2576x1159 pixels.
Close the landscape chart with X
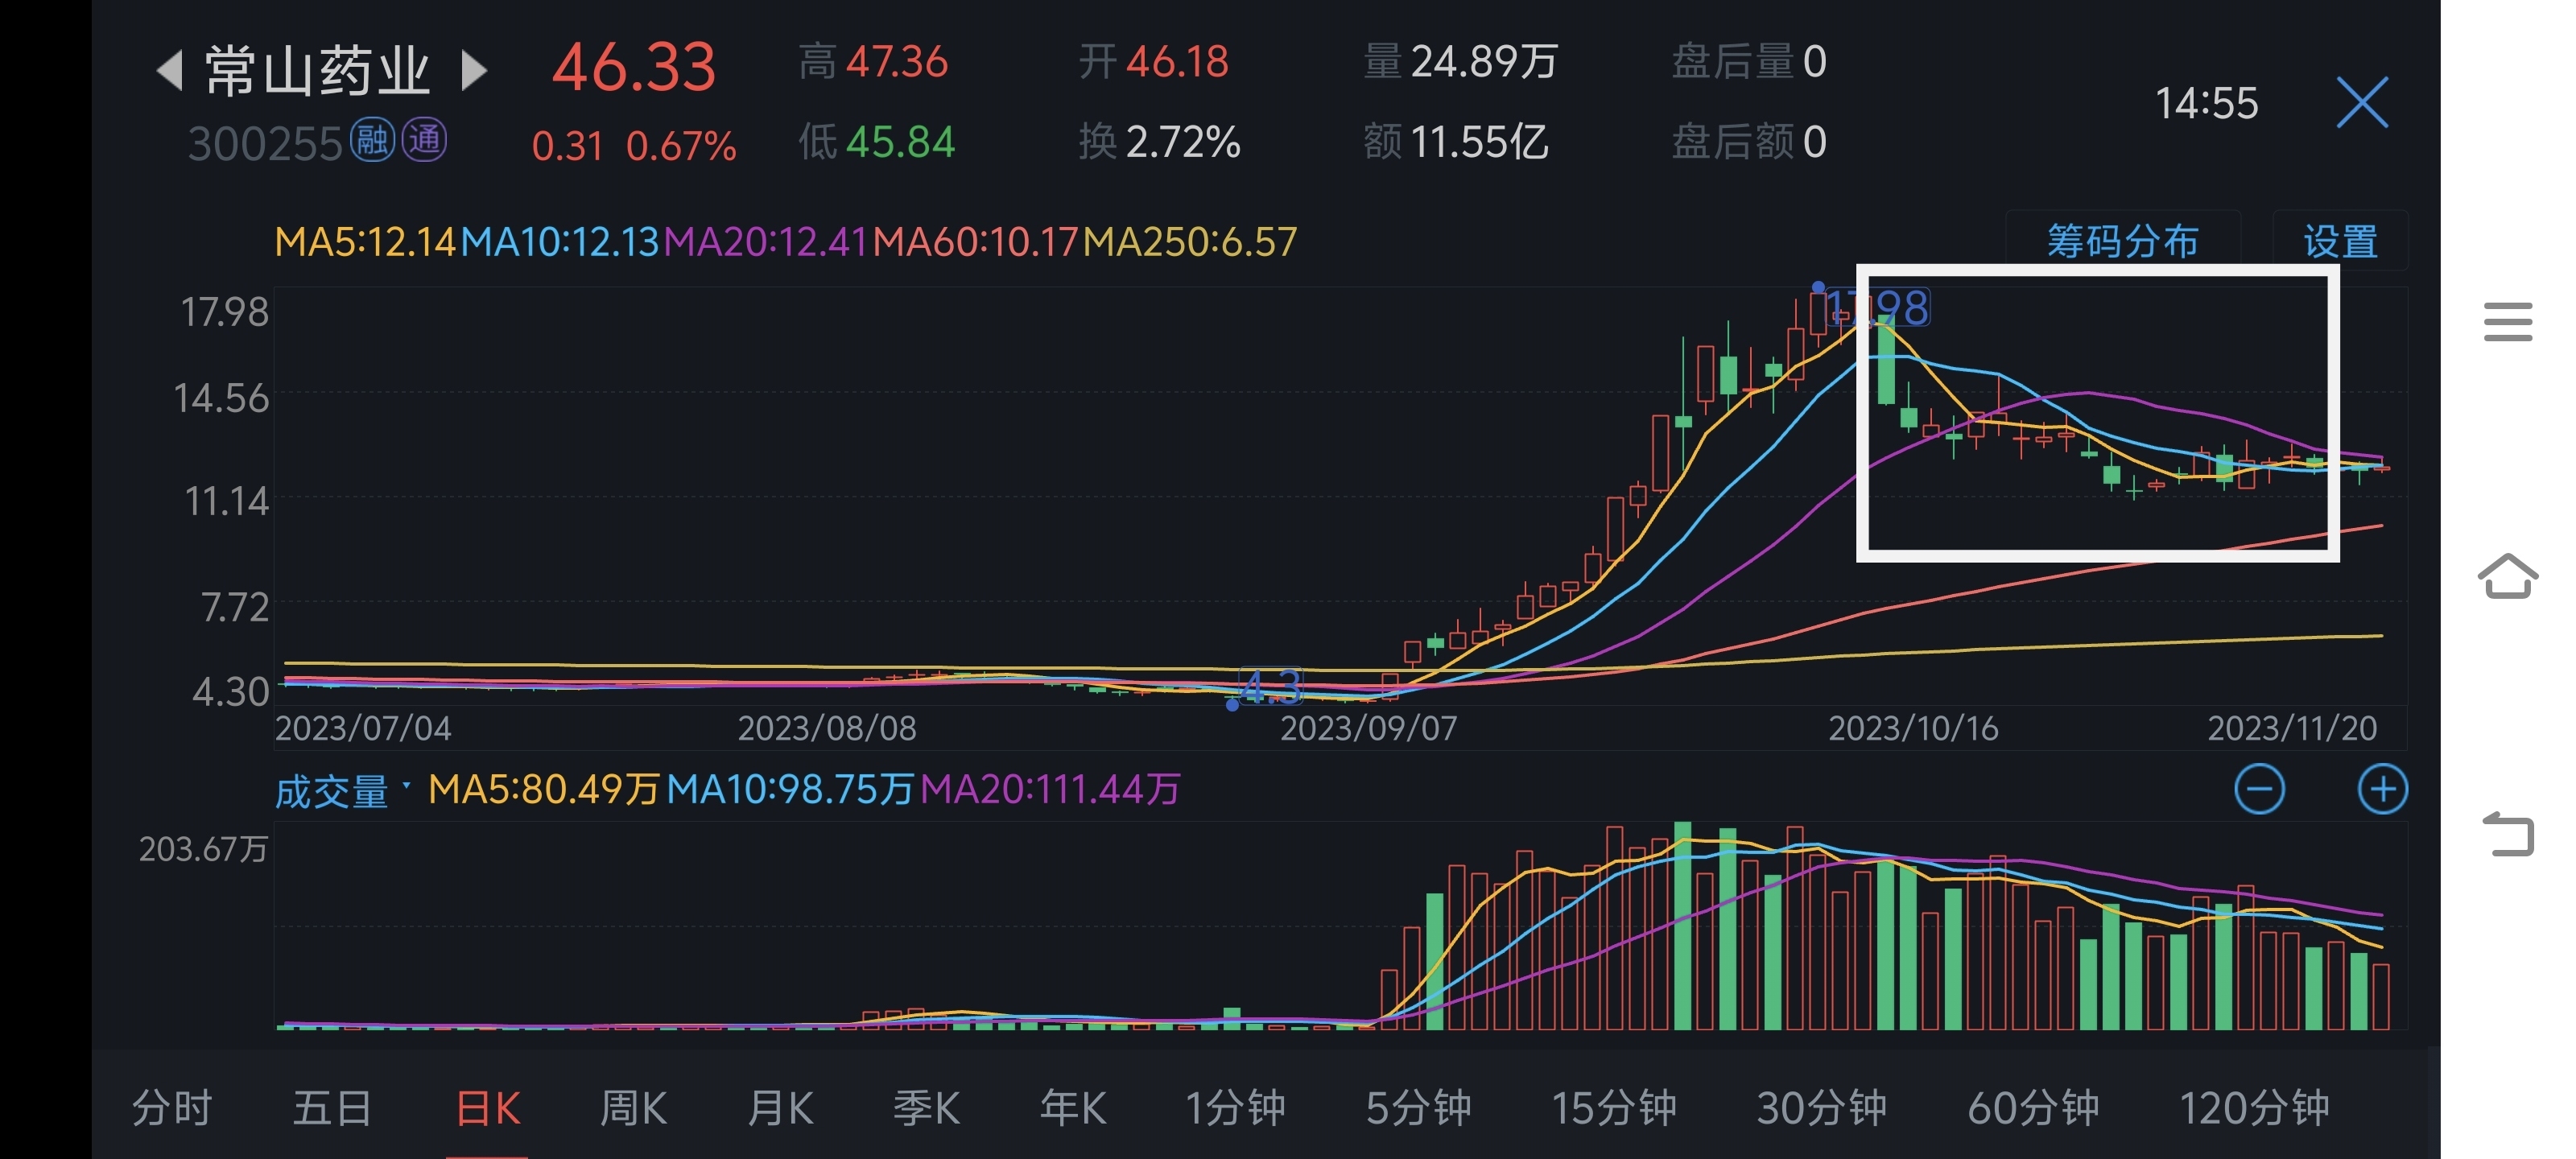coord(2362,102)
